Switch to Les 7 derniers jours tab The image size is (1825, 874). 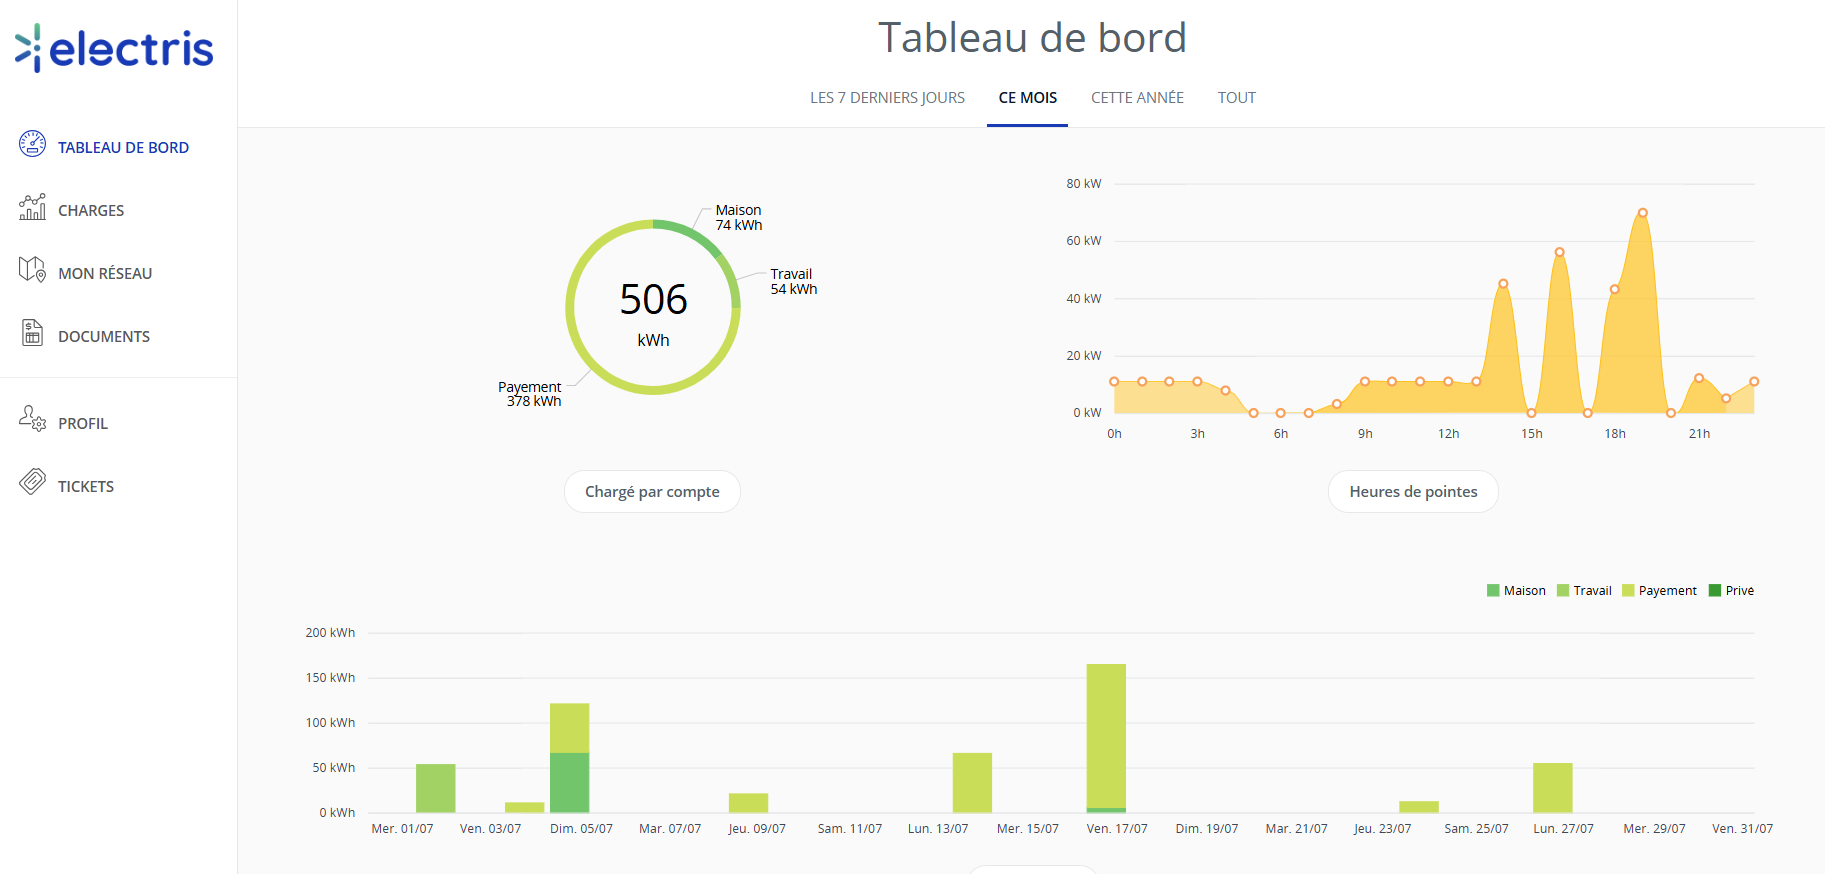point(887,98)
